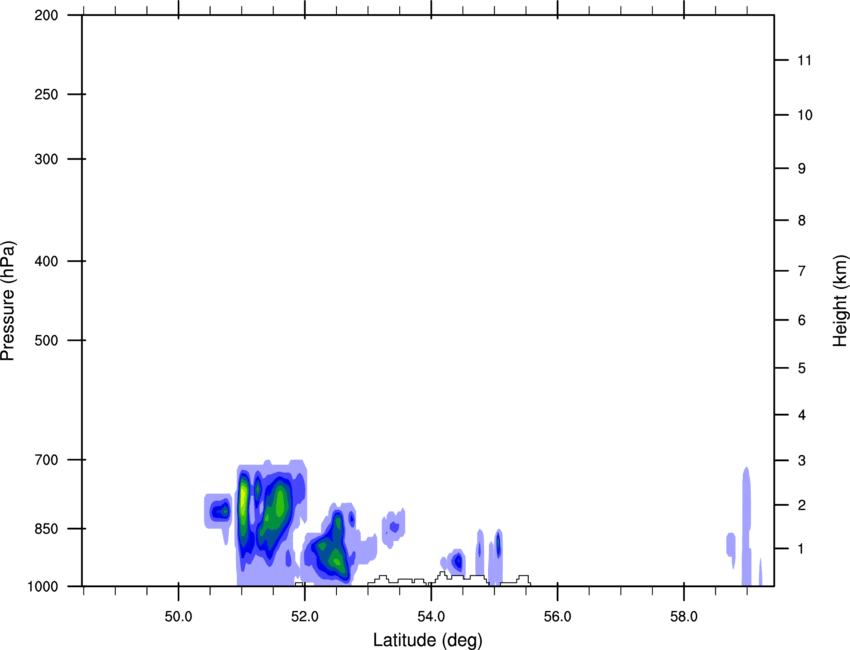Select the 850 hPa tick label

pyautogui.click(x=46, y=529)
